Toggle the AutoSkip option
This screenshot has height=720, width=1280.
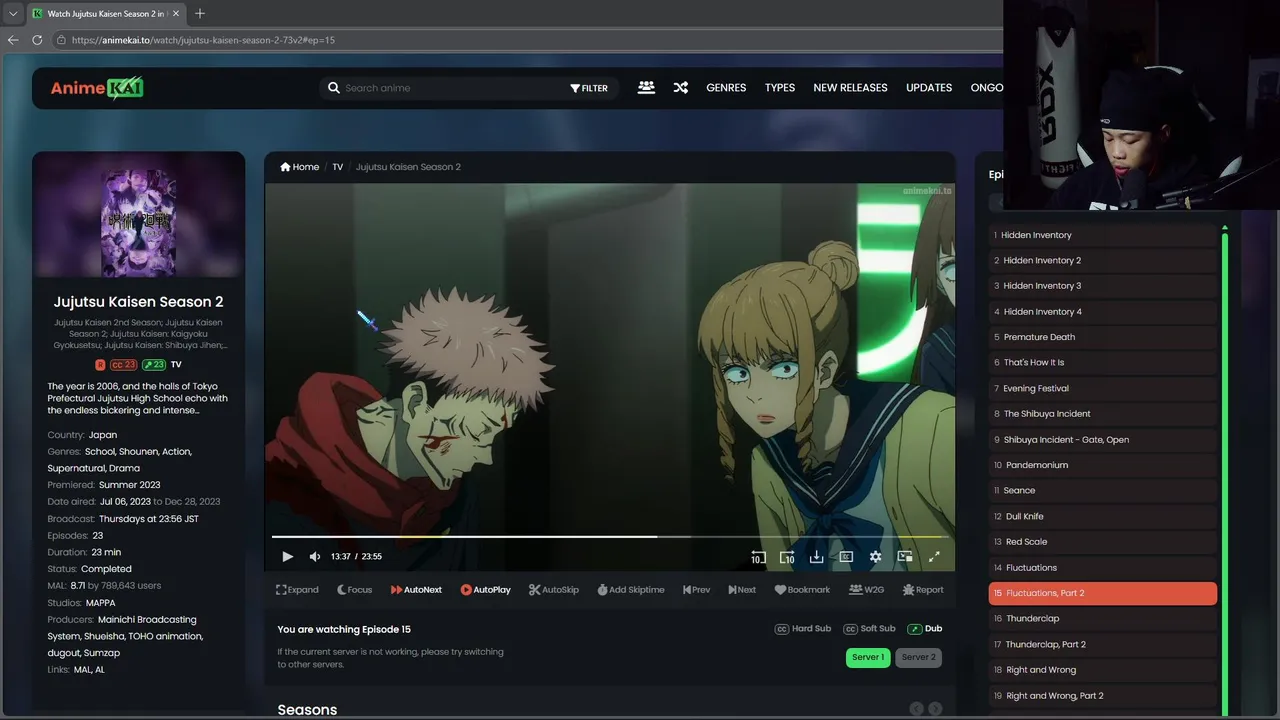pyautogui.click(x=554, y=590)
